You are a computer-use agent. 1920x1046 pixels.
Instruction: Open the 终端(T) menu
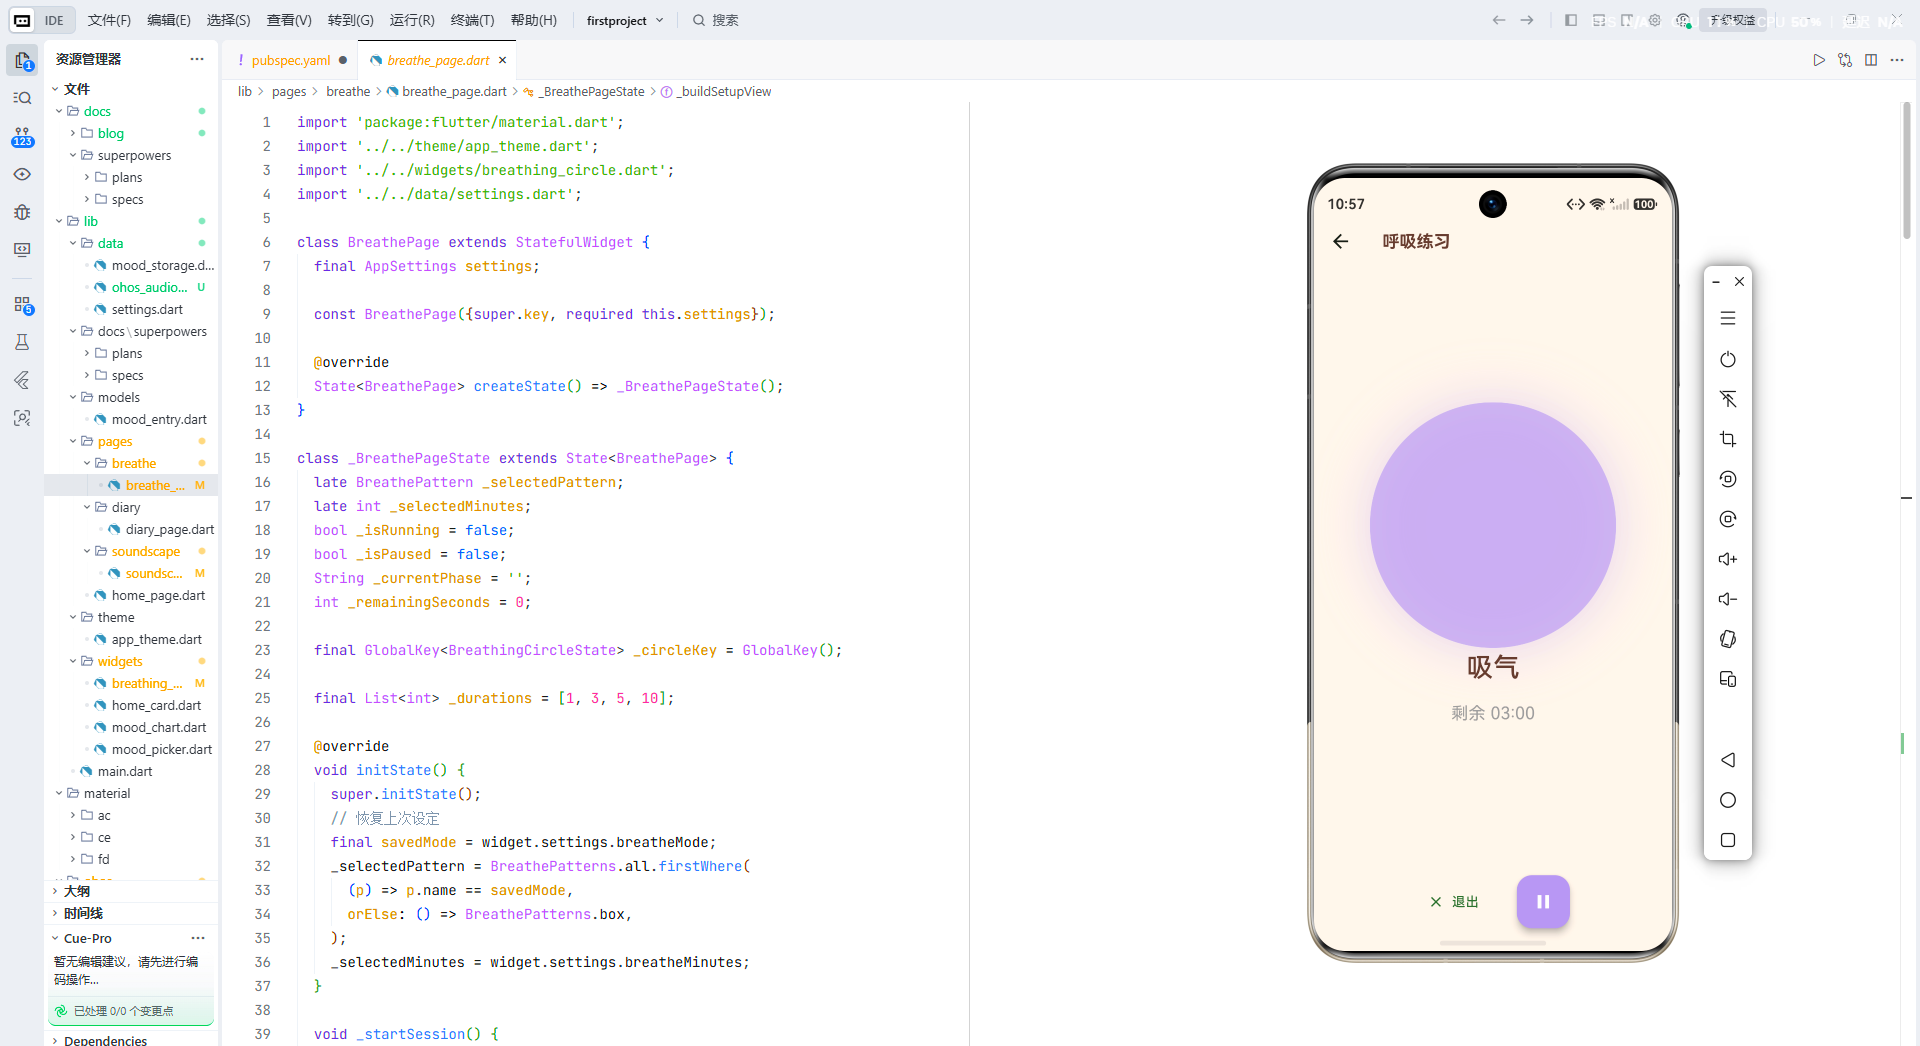click(x=472, y=20)
